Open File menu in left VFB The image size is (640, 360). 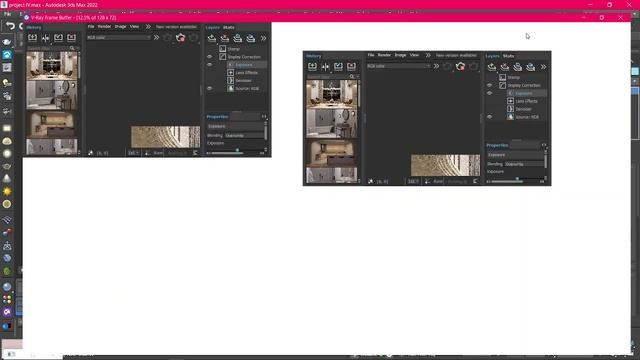pos(91,27)
